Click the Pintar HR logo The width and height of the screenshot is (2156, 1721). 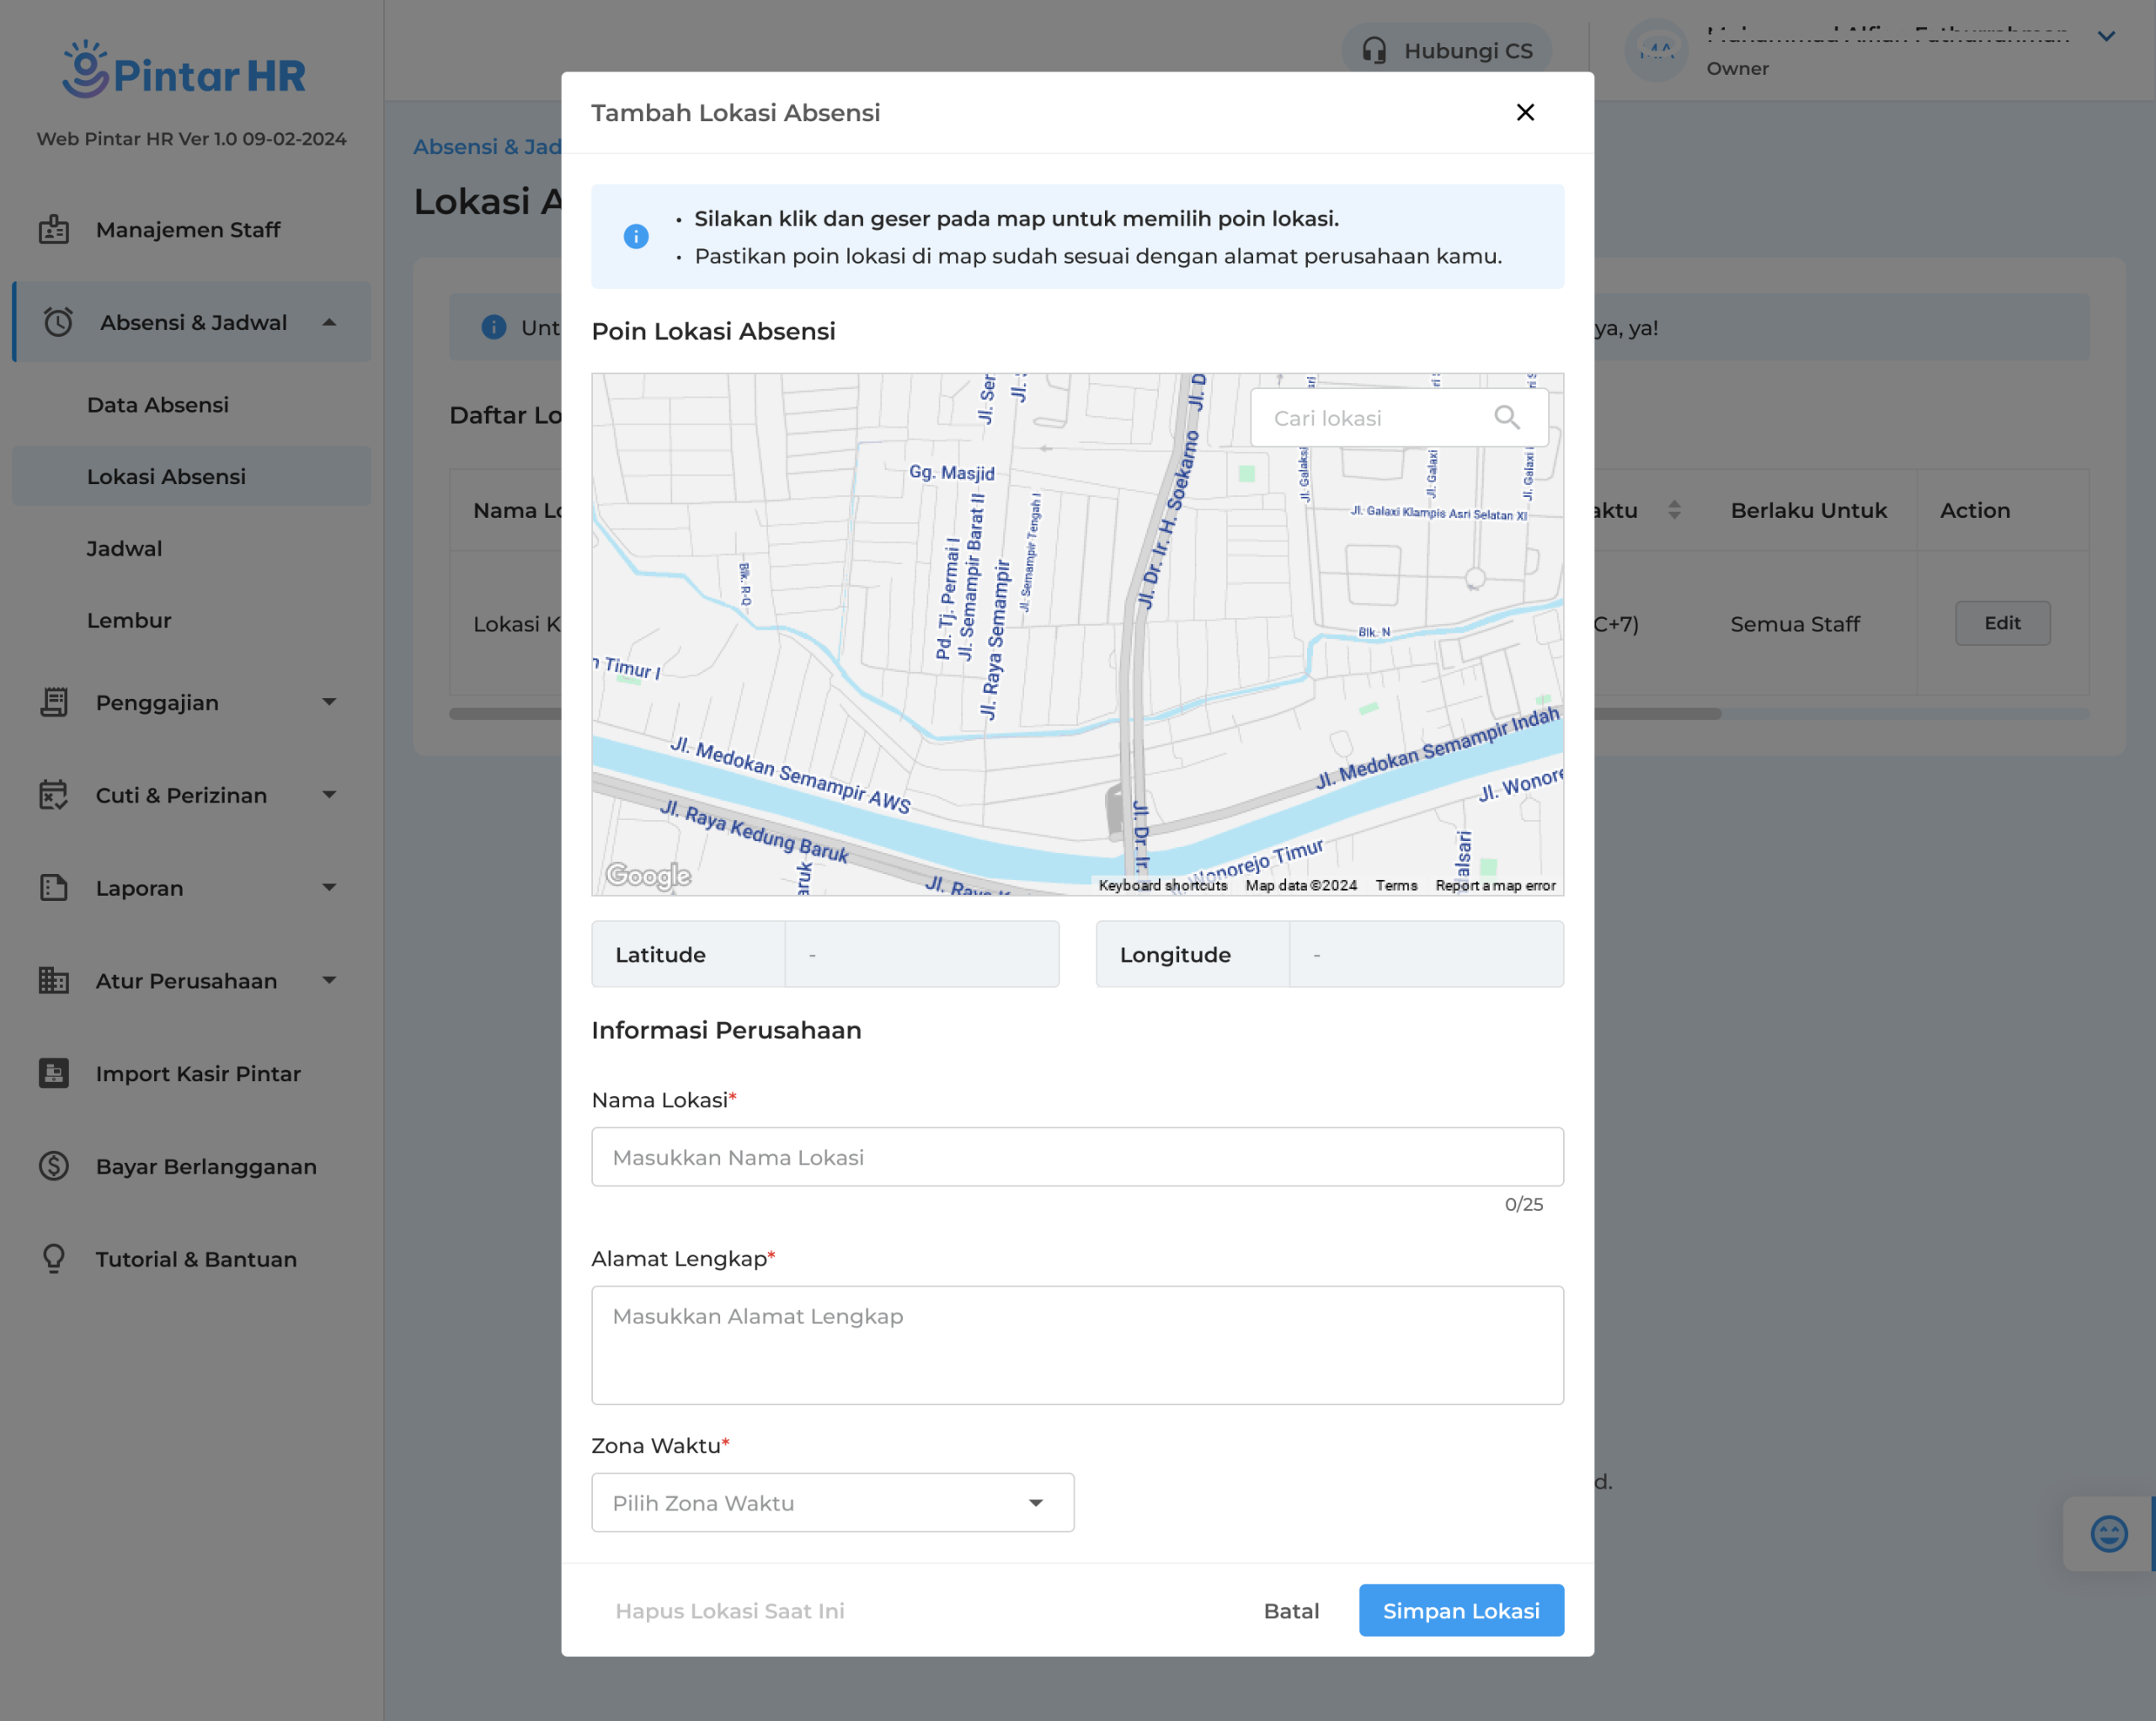(184, 70)
